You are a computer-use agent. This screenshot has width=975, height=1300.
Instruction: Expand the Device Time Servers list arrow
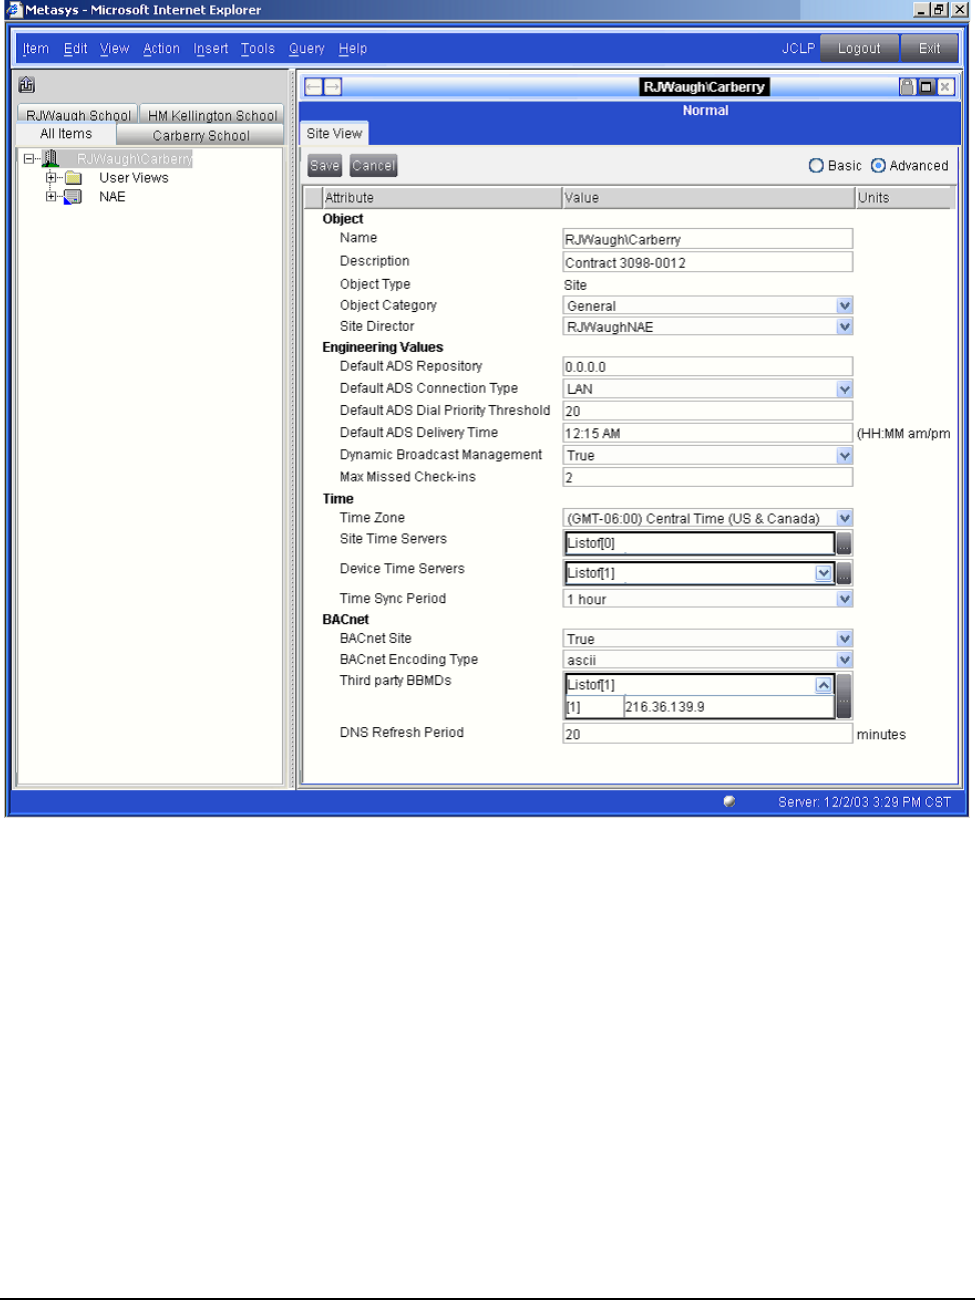(823, 574)
